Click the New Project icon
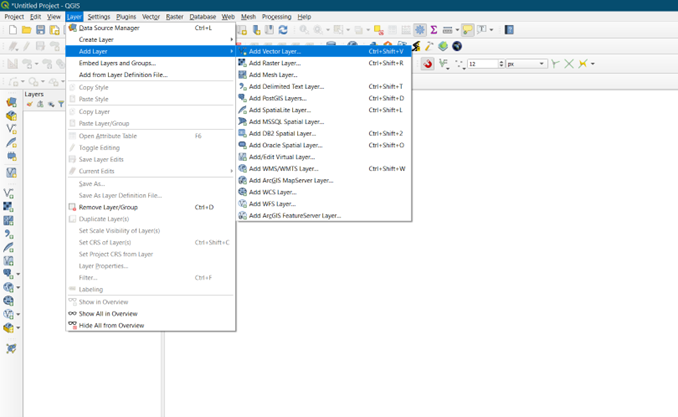The height and width of the screenshot is (417, 678). coord(13,30)
